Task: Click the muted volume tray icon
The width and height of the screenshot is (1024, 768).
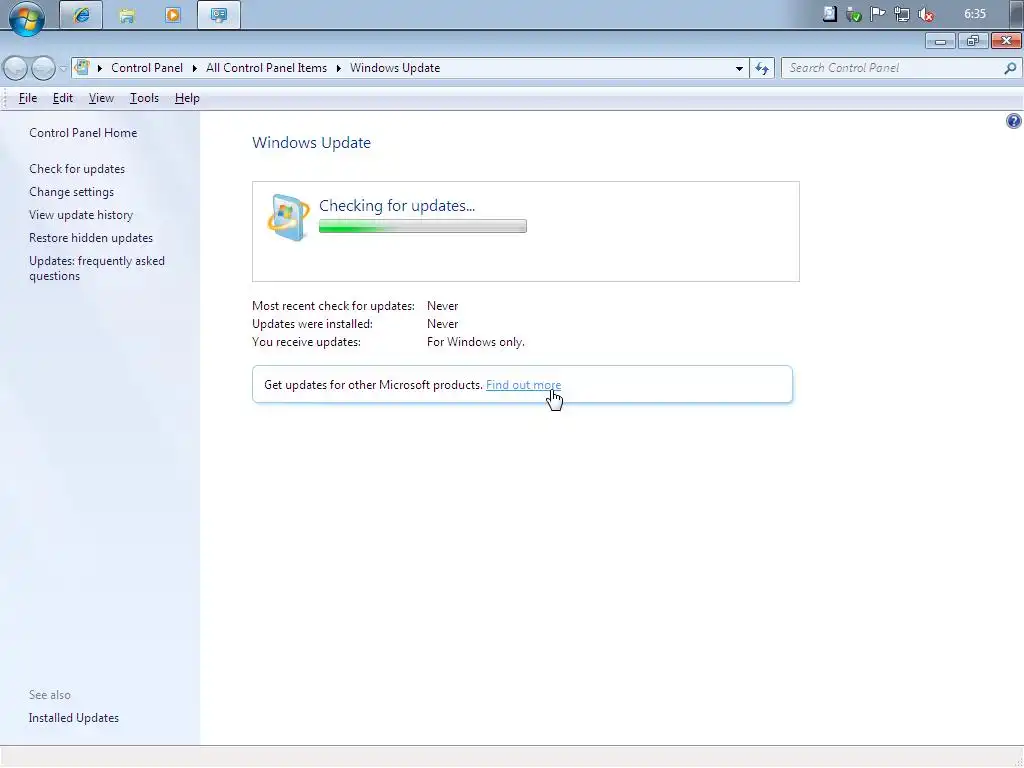Action: pyautogui.click(x=926, y=14)
